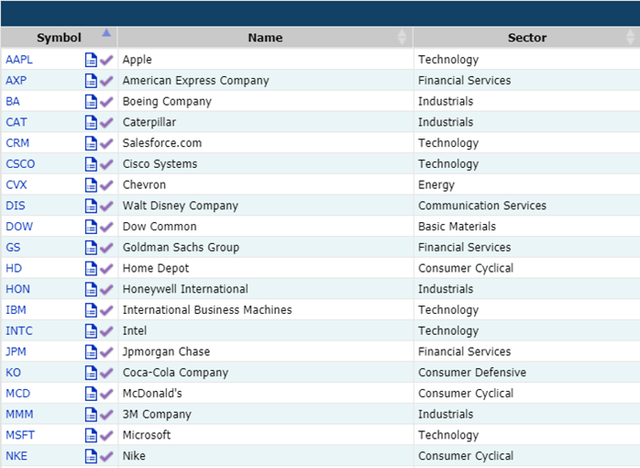
Task: Select the 'International Business Machines' name cell
Action: point(266,310)
